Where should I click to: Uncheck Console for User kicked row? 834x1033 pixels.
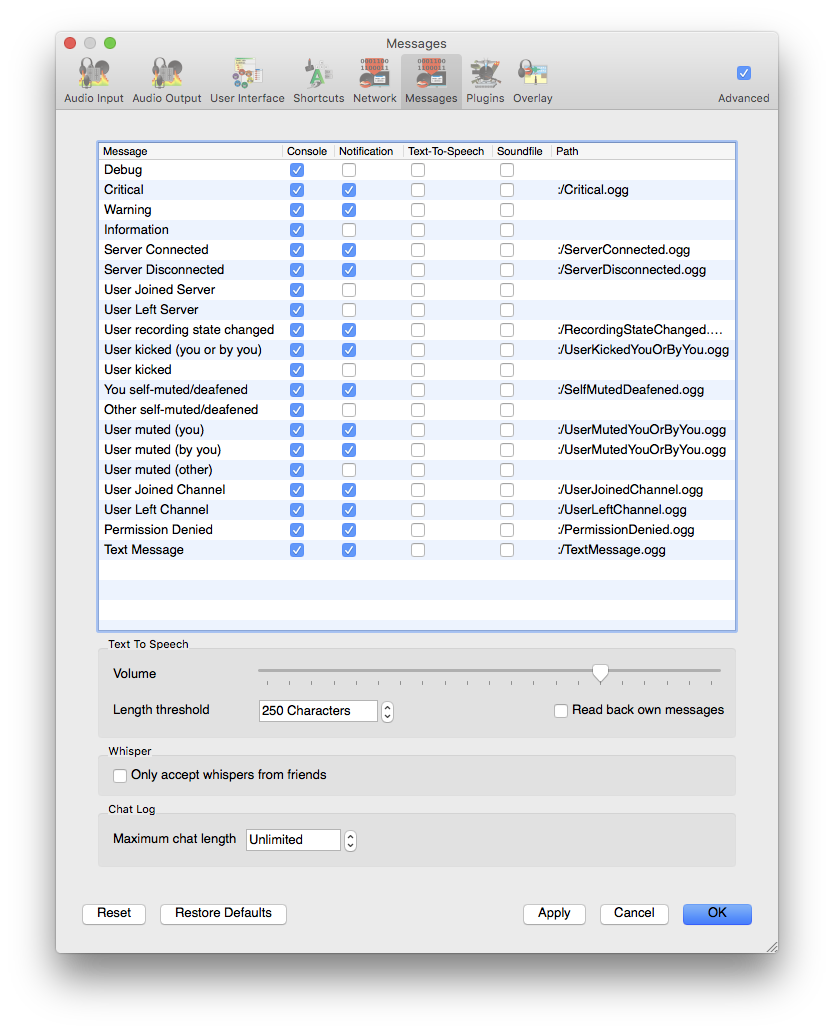pyautogui.click(x=297, y=370)
